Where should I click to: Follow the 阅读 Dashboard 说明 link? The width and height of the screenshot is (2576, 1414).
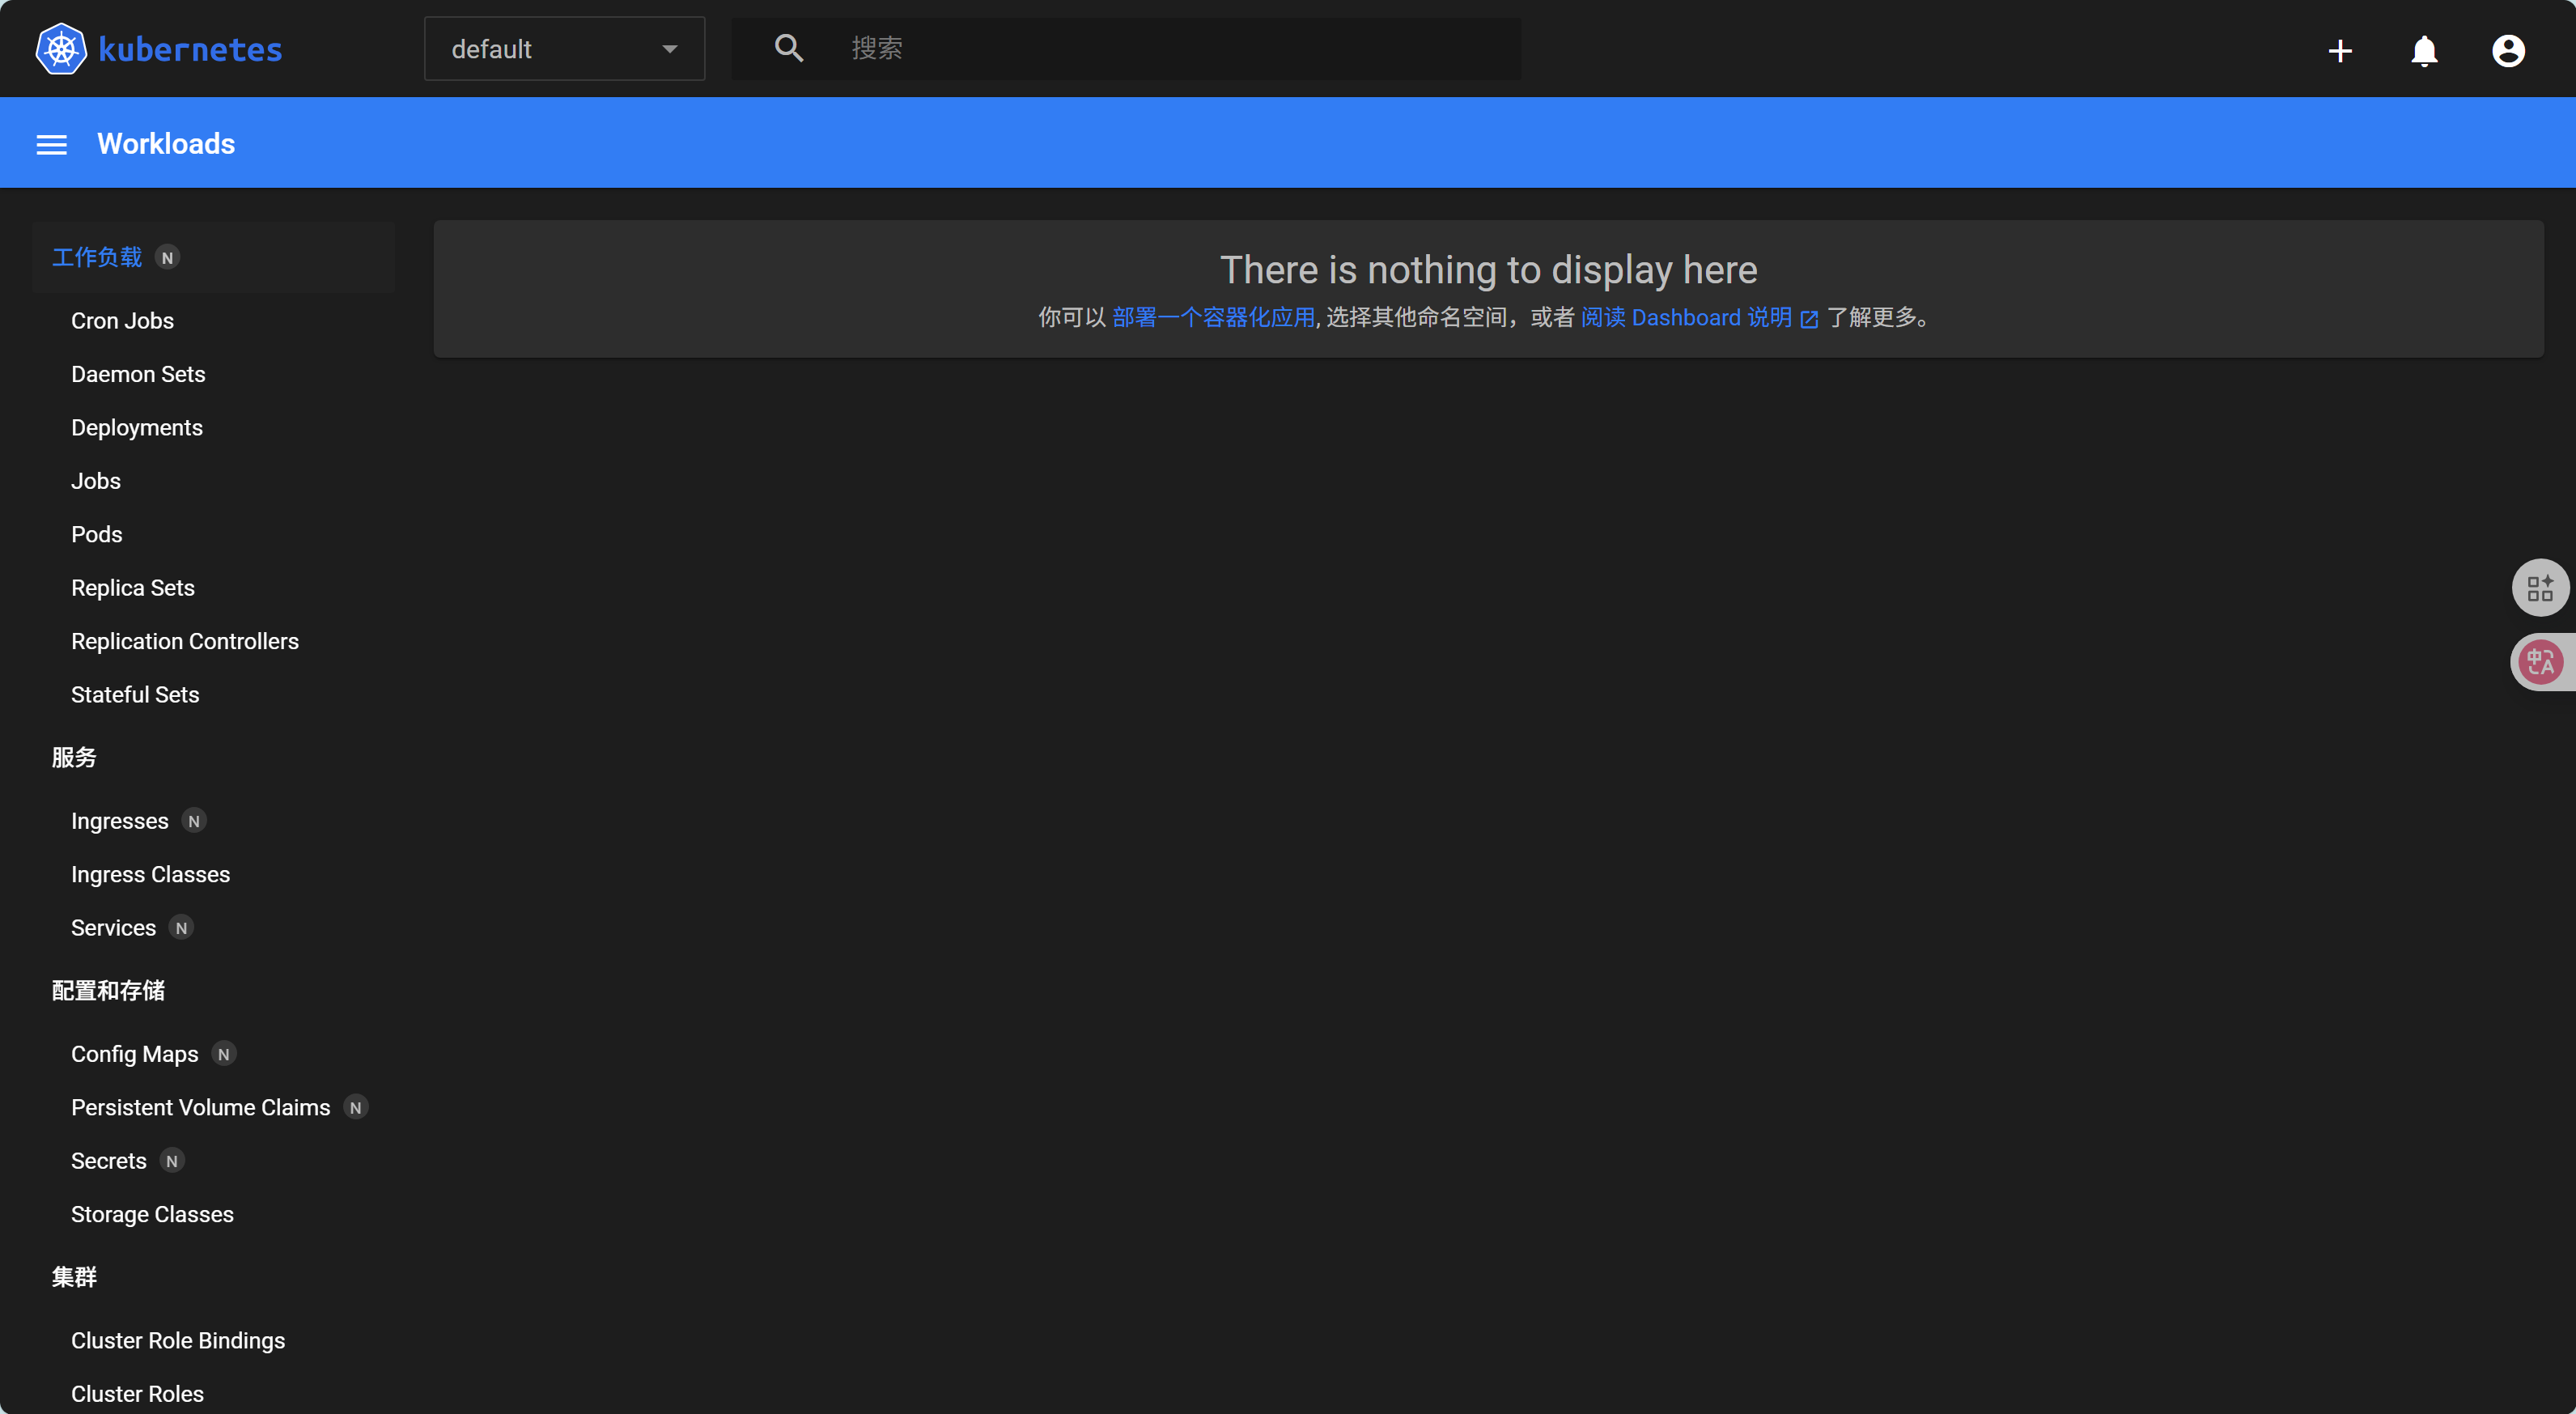1686,317
